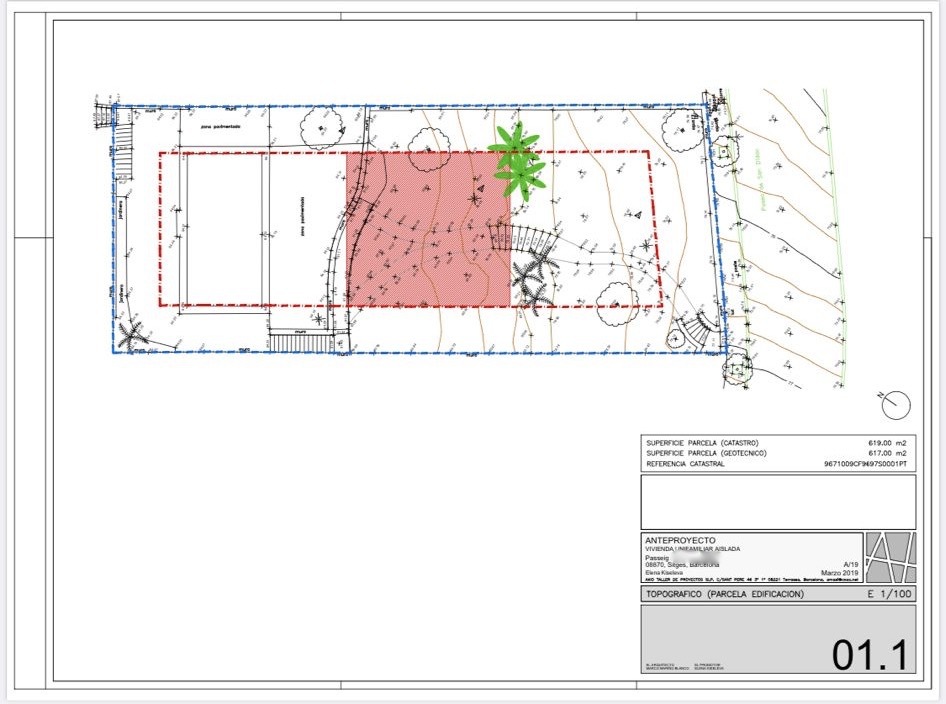Click the SUPERFICIE PARCELA (CATASTRO) row
946x704 pixels.
click(x=703, y=442)
